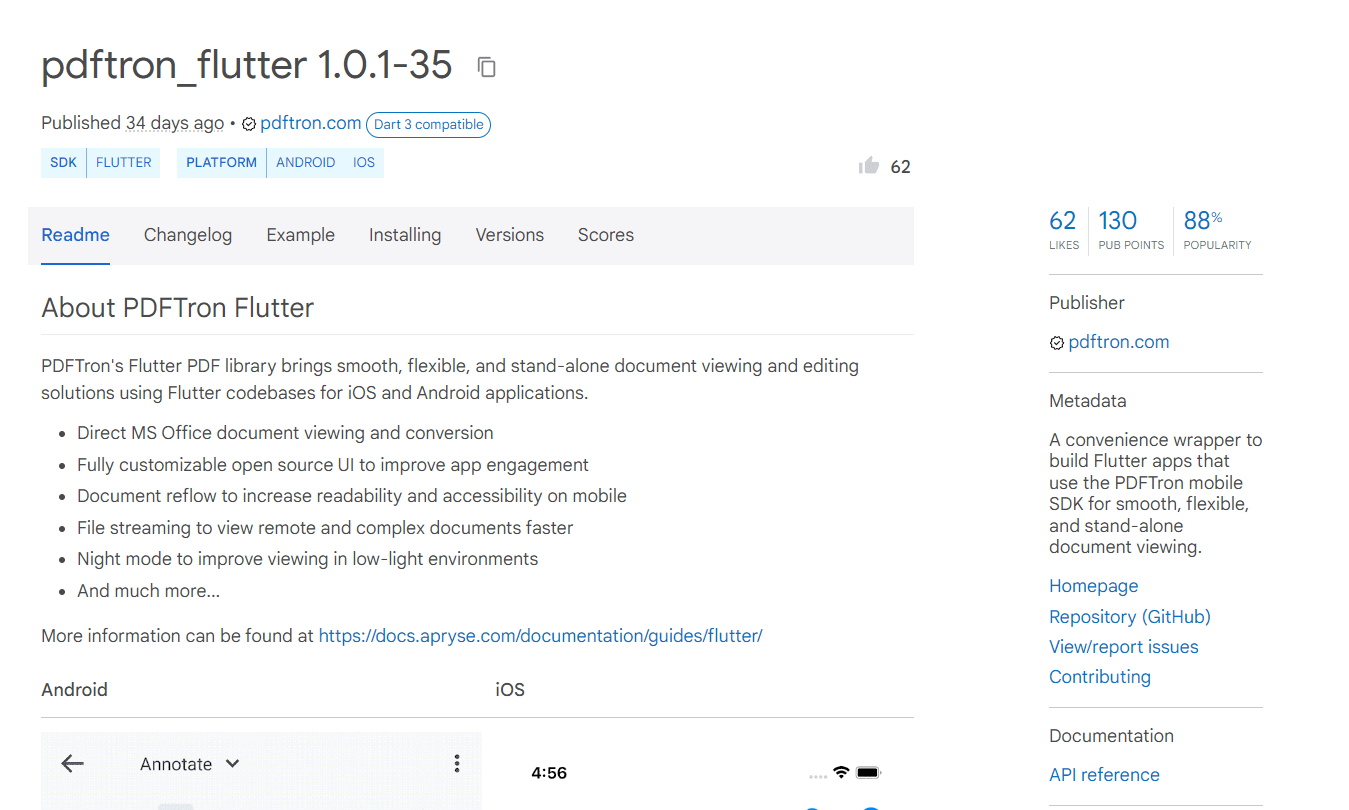Copy the package name using the copy icon
Viewport: 1349px width, 810px height.
click(x=486, y=66)
